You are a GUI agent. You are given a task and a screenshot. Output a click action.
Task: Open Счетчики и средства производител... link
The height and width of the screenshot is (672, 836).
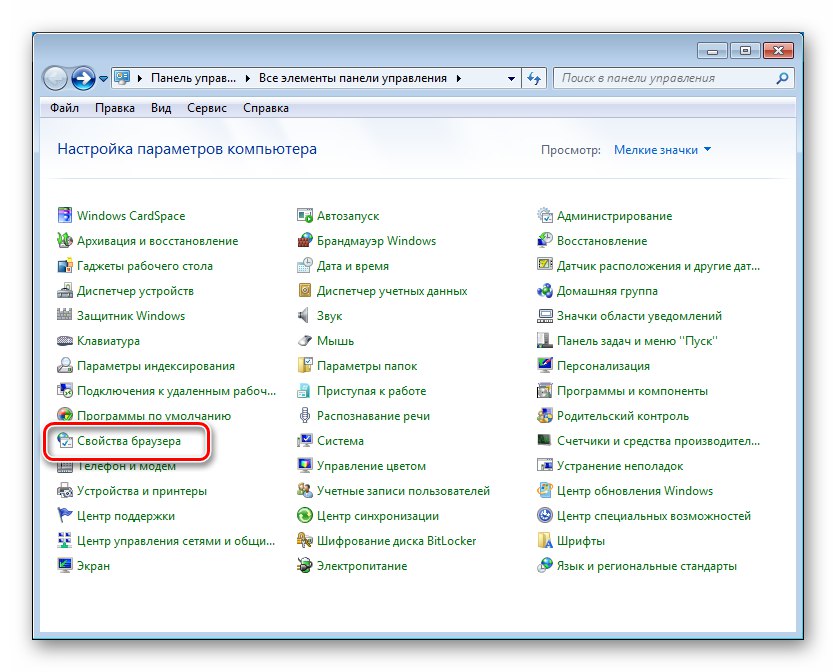658,441
